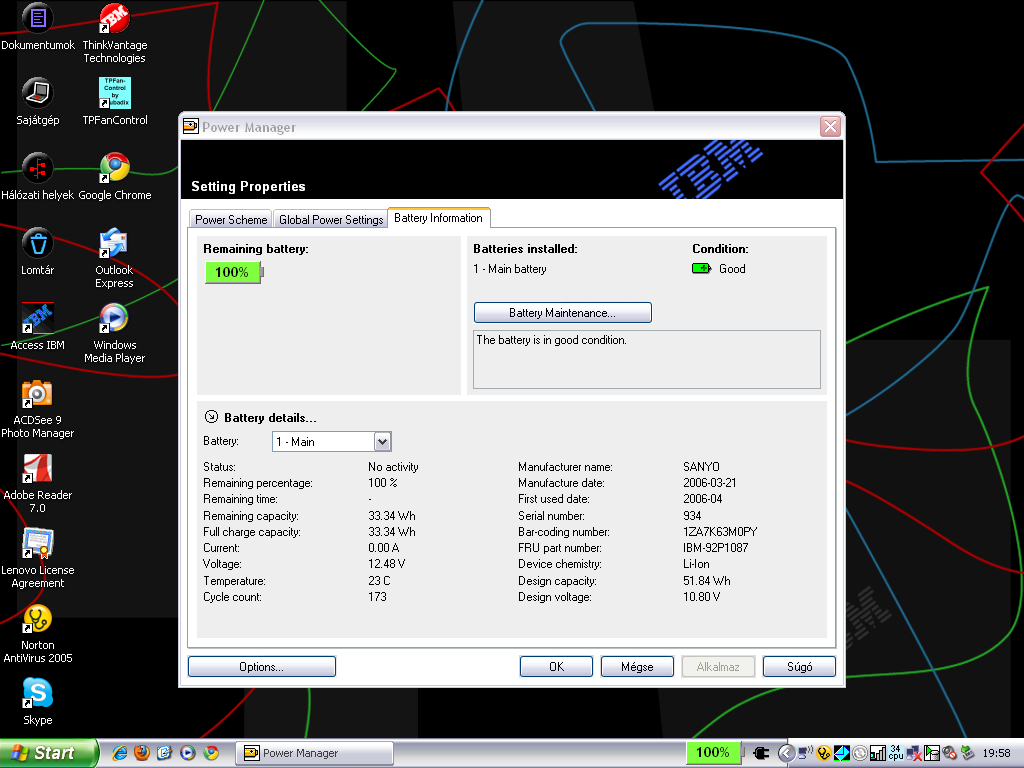Open the Options button
Image resolution: width=1024 pixels, height=768 pixels.
click(261, 667)
